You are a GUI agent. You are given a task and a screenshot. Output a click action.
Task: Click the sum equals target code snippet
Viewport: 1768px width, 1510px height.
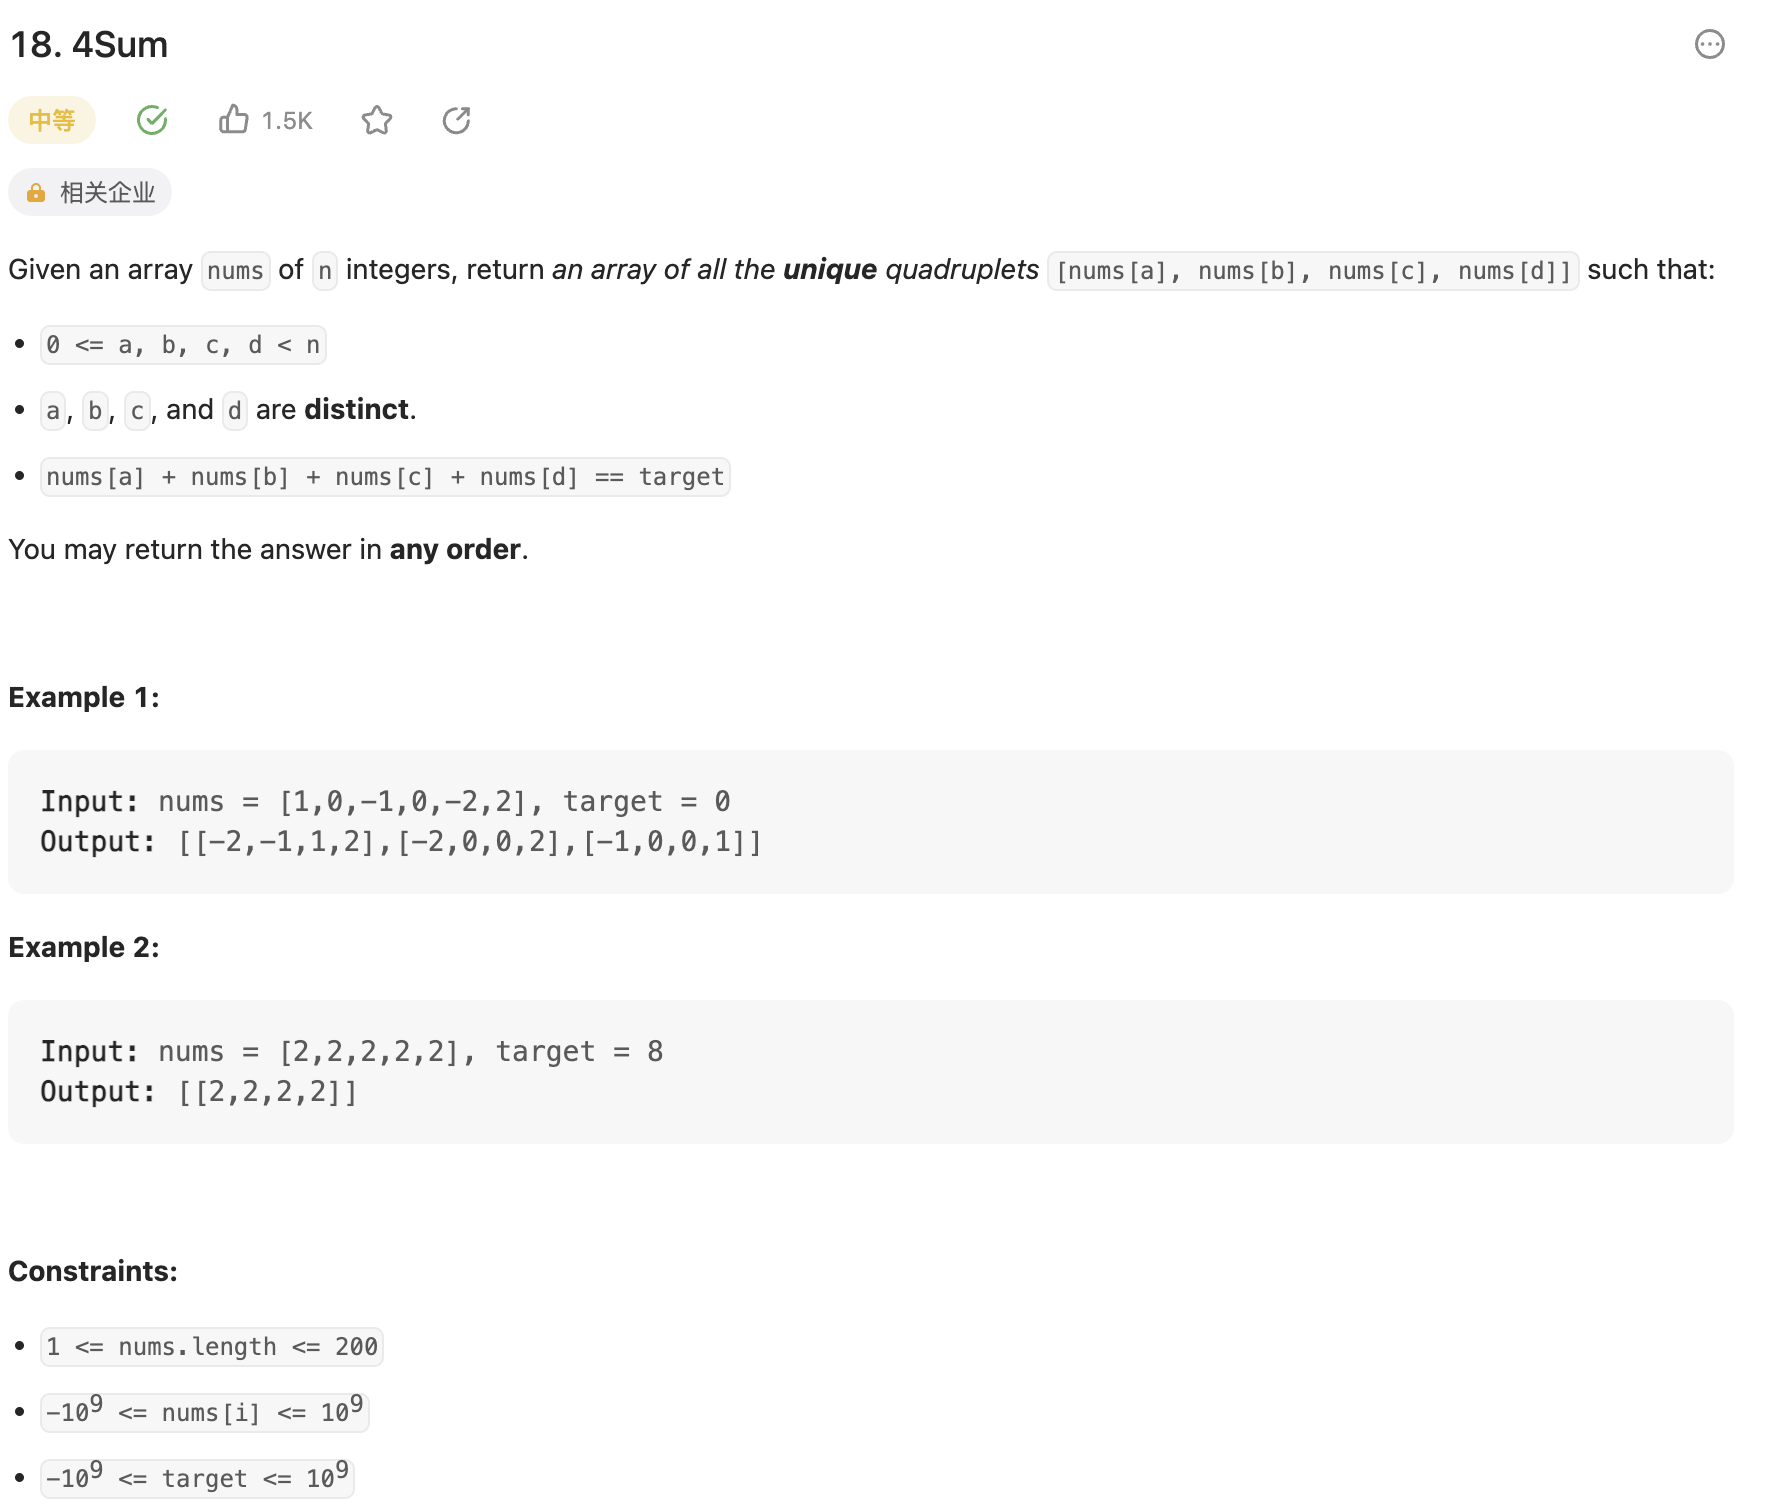pos(385,477)
